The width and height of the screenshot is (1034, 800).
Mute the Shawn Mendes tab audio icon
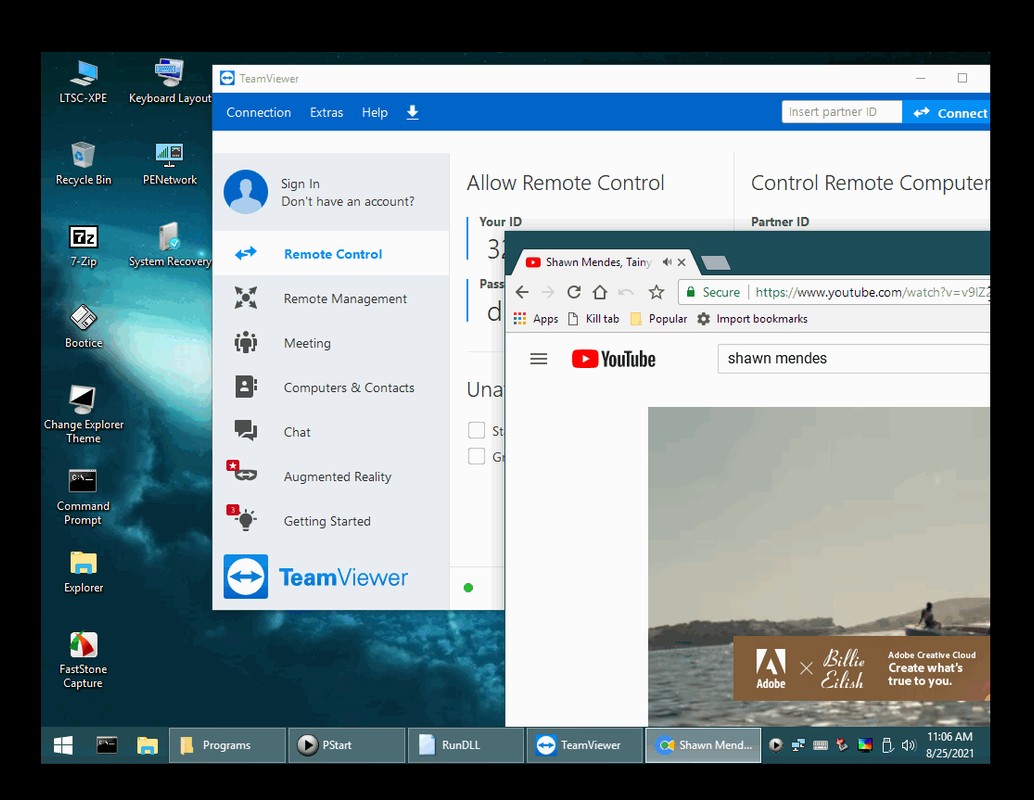(667, 262)
